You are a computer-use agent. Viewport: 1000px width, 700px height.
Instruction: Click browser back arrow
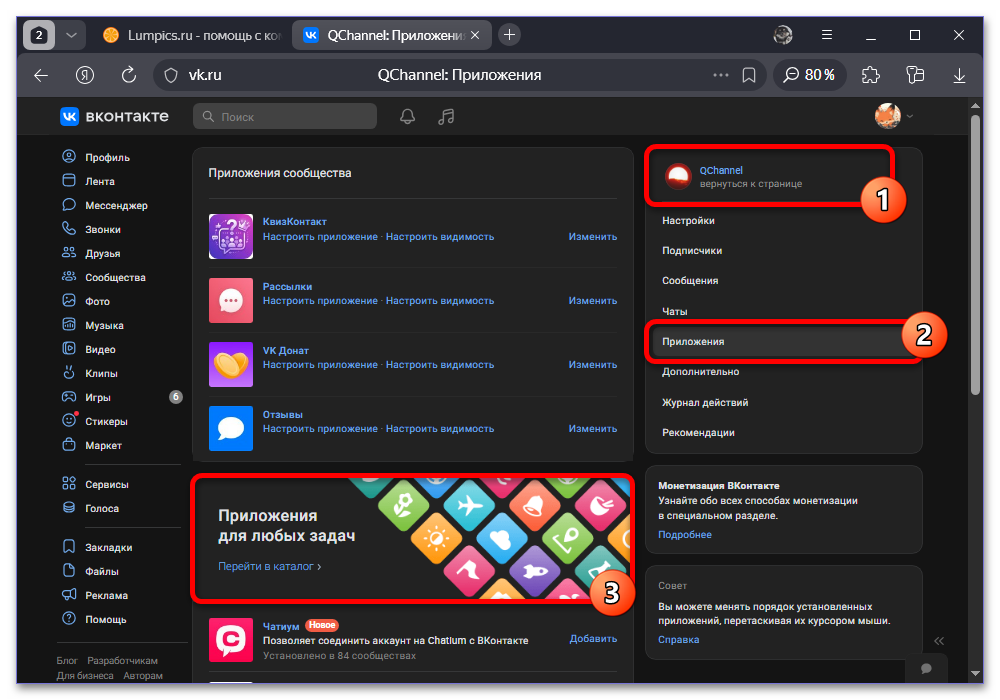pos(41,75)
